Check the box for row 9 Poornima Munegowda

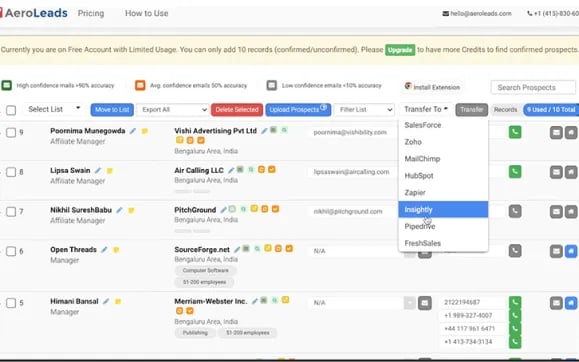click(11, 132)
